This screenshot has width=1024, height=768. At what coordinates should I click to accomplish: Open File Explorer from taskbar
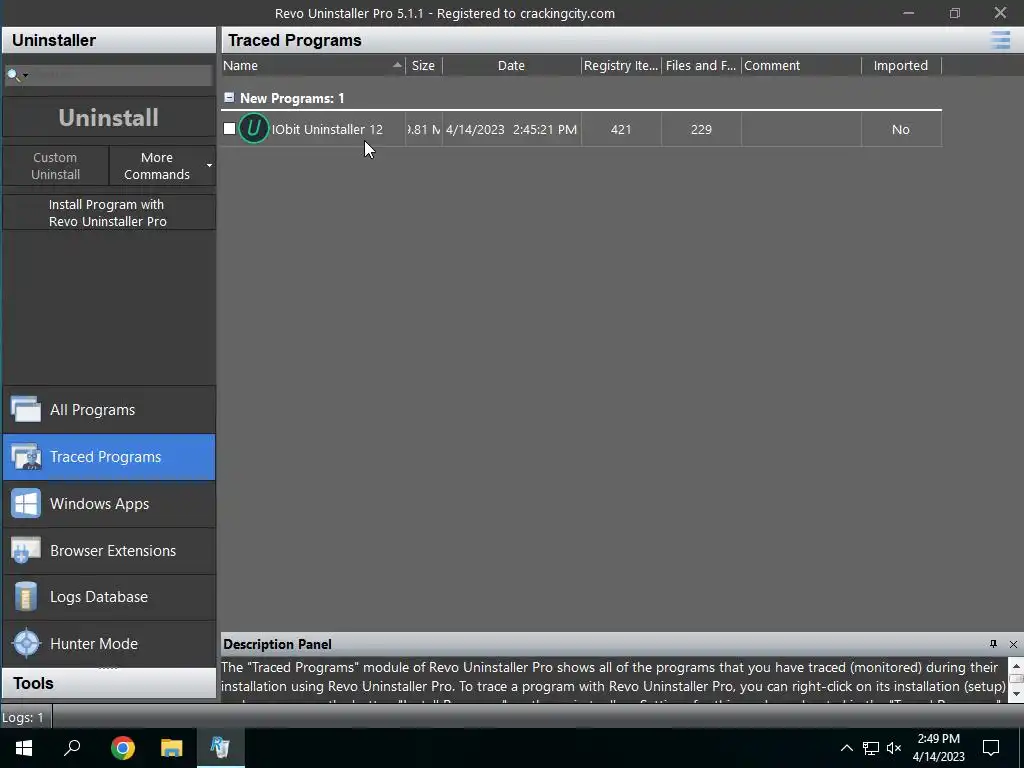(x=171, y=748)
